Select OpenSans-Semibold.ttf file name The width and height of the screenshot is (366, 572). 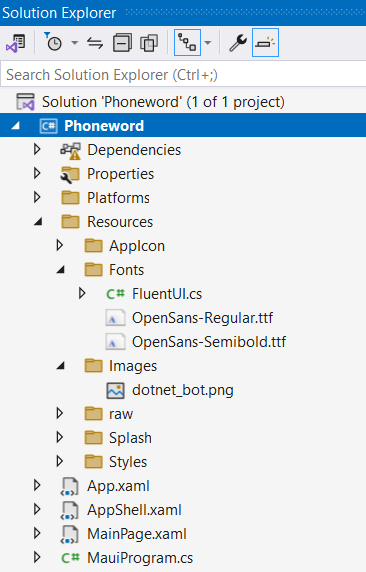click(x=209, y=342)
